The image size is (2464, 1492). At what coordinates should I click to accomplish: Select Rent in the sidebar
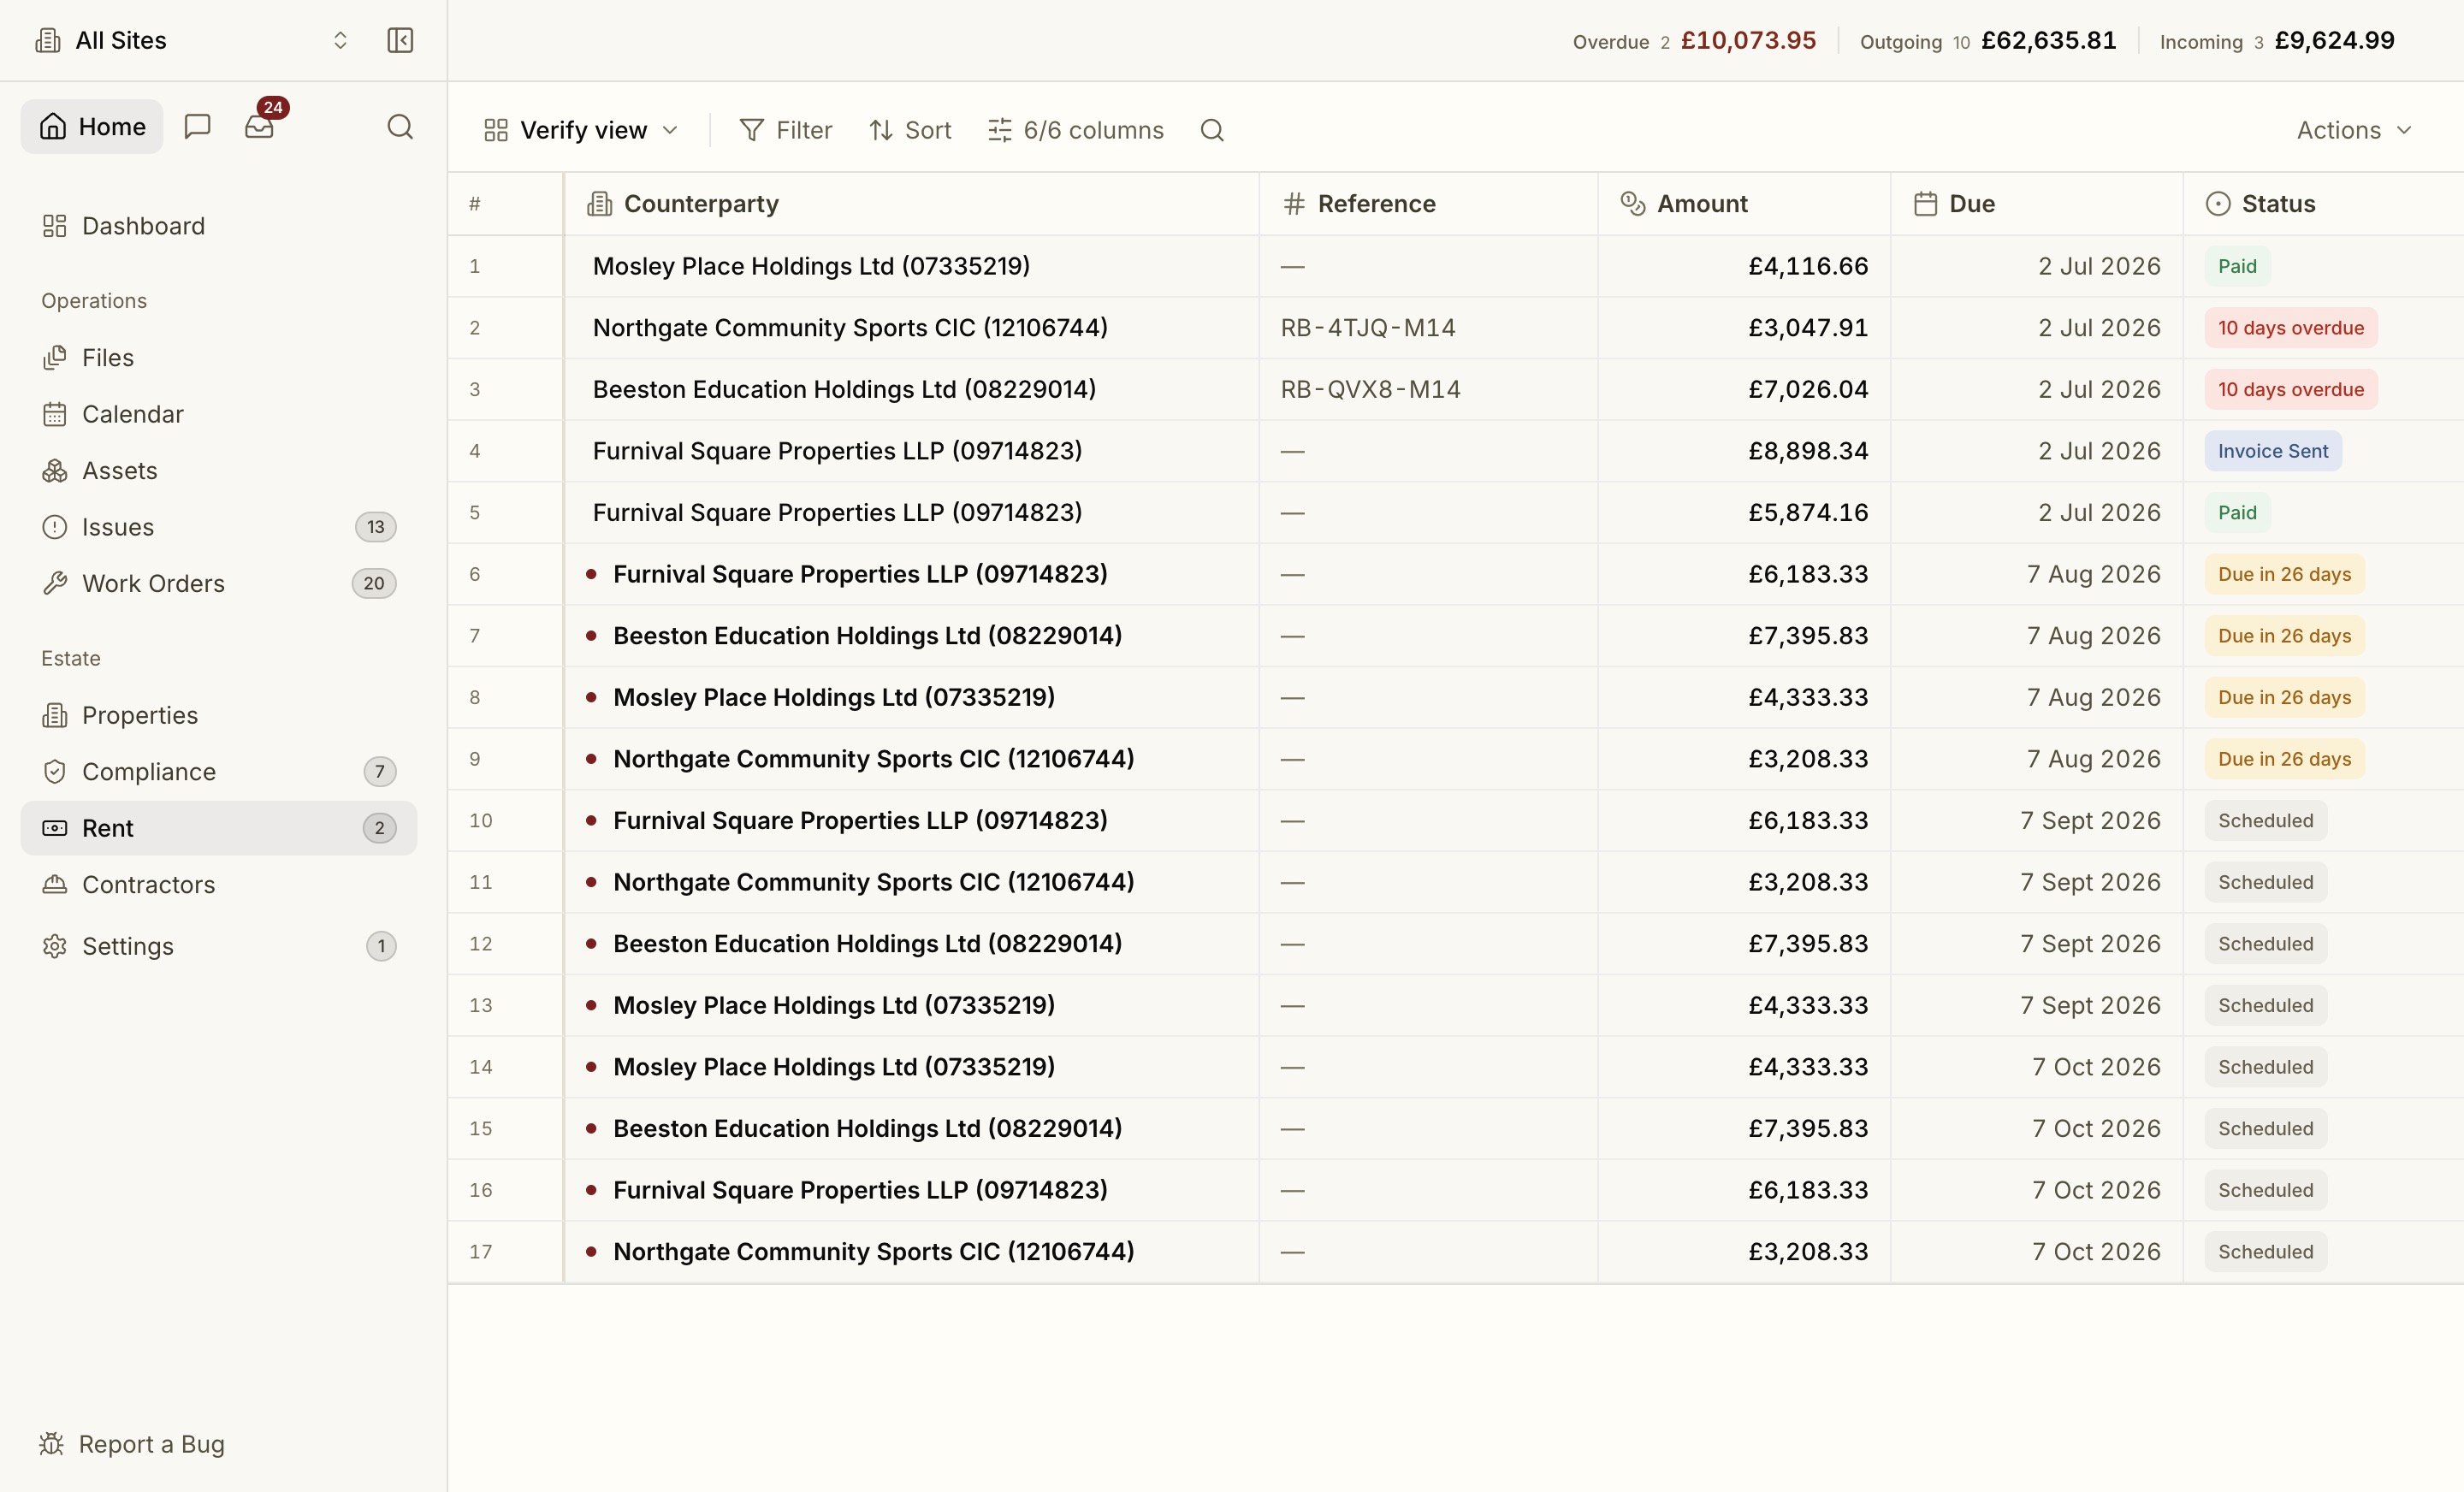point(218,828)
